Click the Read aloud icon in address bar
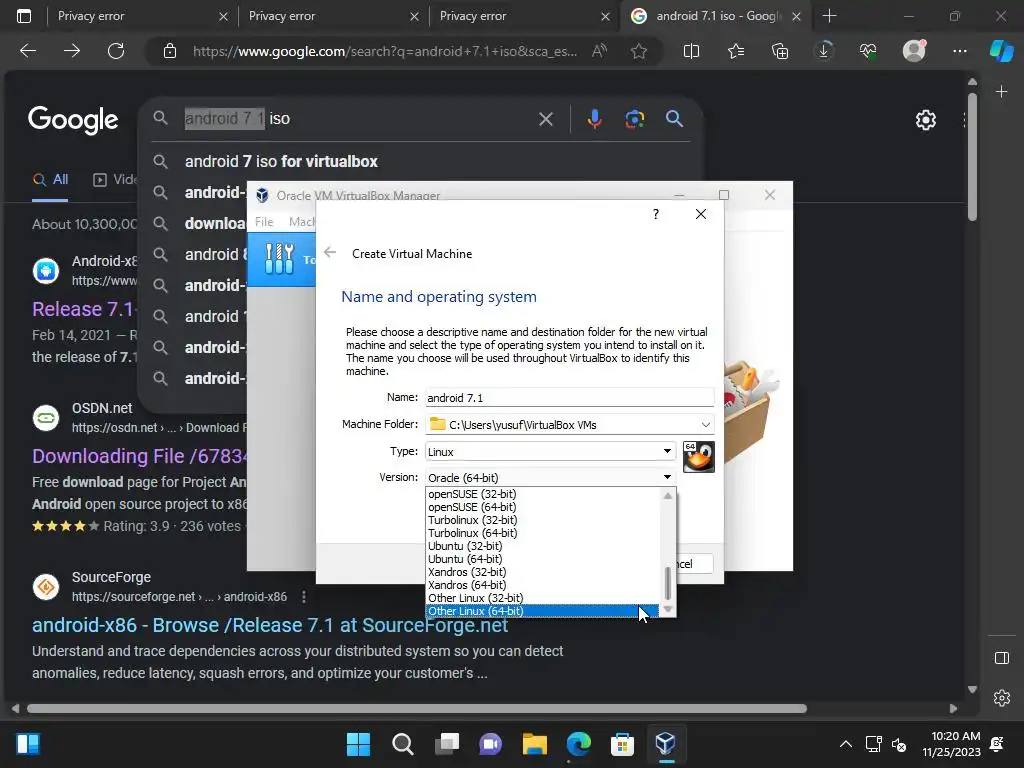The height and width of the screenshot is (768, 1024). point(599,51)
